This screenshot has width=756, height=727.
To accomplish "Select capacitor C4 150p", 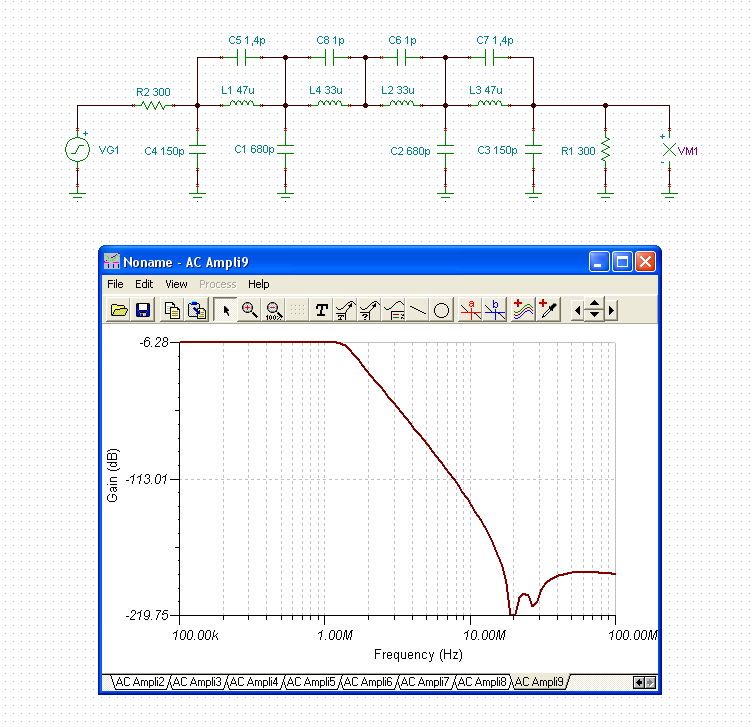I will (x=198, y=150).
